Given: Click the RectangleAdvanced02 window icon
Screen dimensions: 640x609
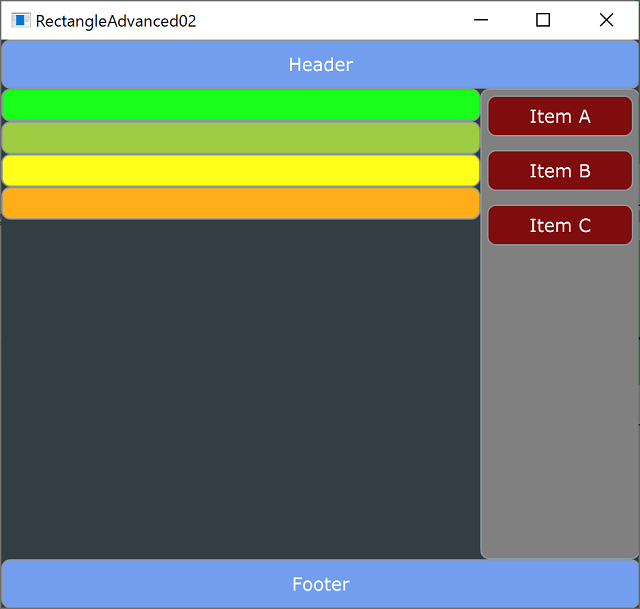Looking at the screenshot, I should point(20,20).
